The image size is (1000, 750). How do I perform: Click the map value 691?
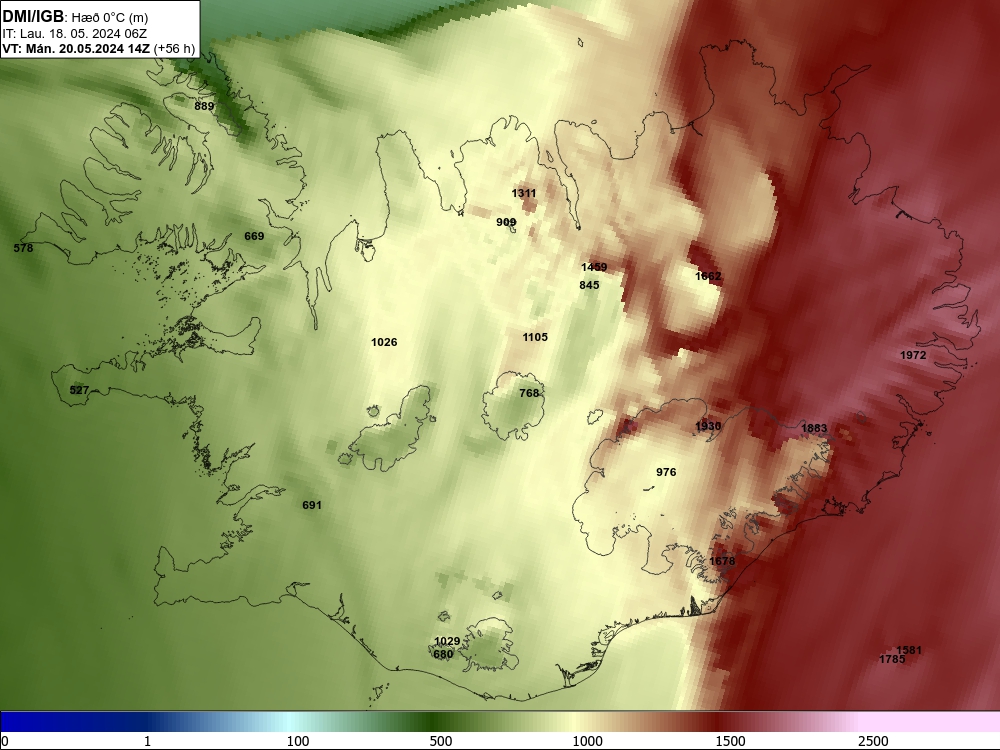tap(312, 504)
